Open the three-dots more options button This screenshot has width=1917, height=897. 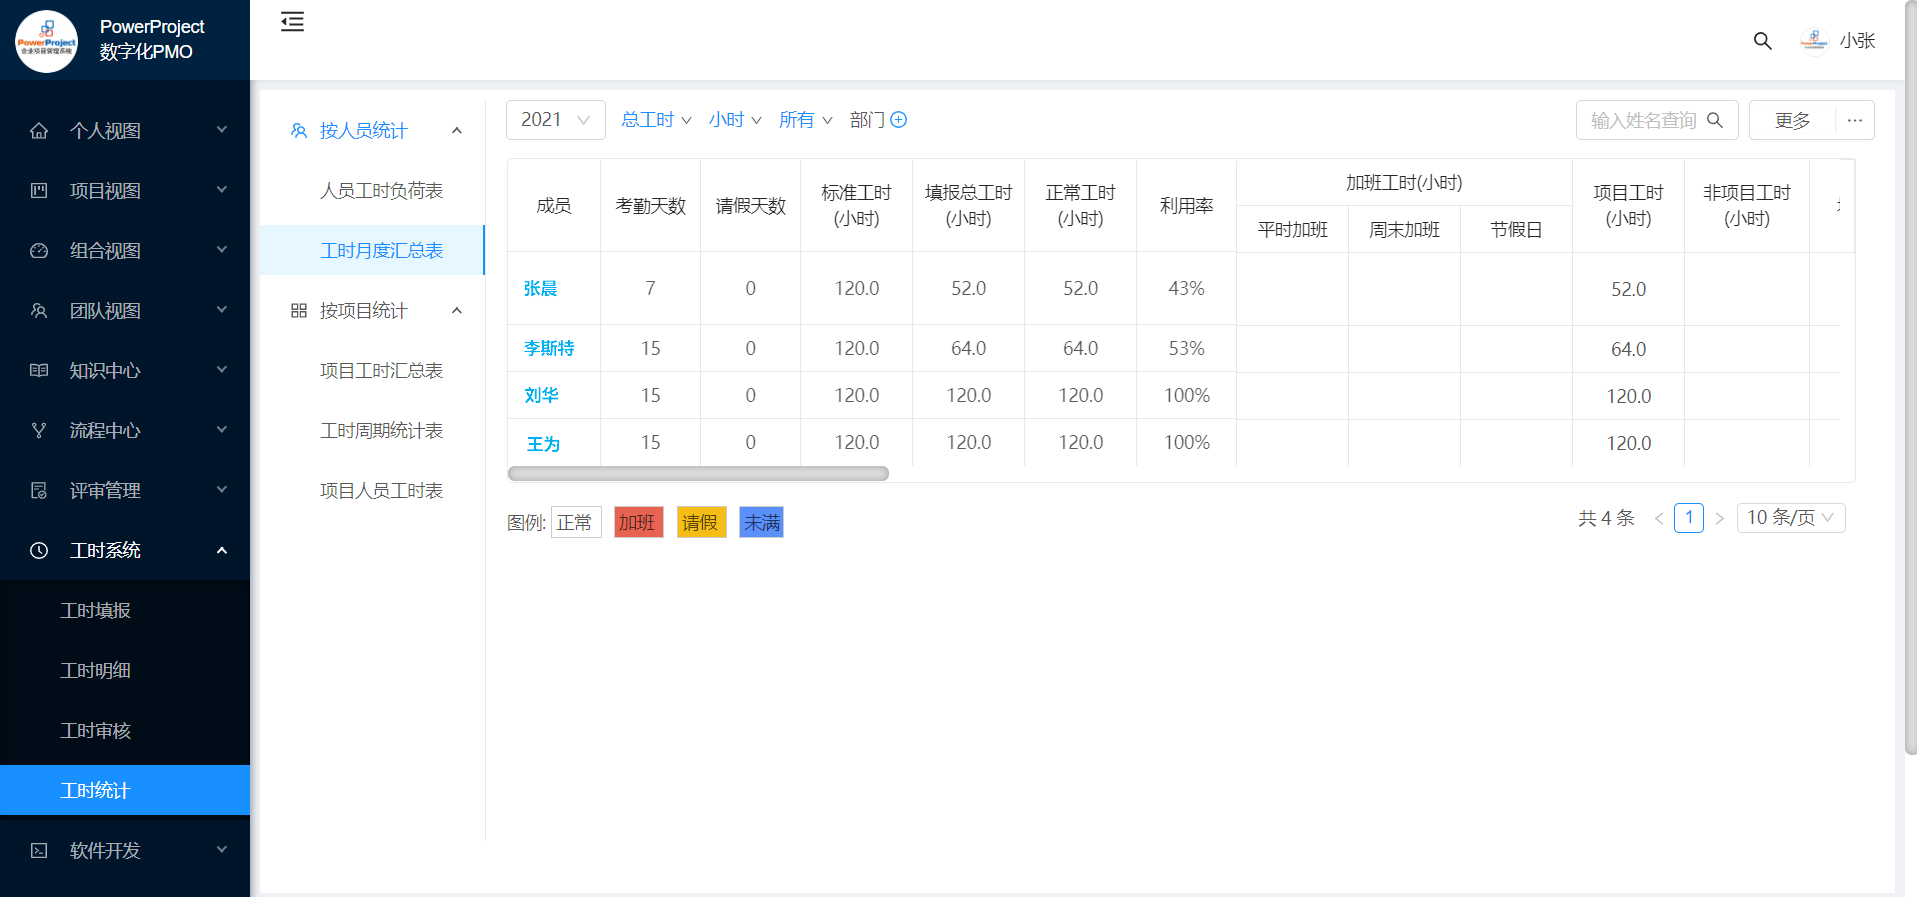[x=1854, y=120]
